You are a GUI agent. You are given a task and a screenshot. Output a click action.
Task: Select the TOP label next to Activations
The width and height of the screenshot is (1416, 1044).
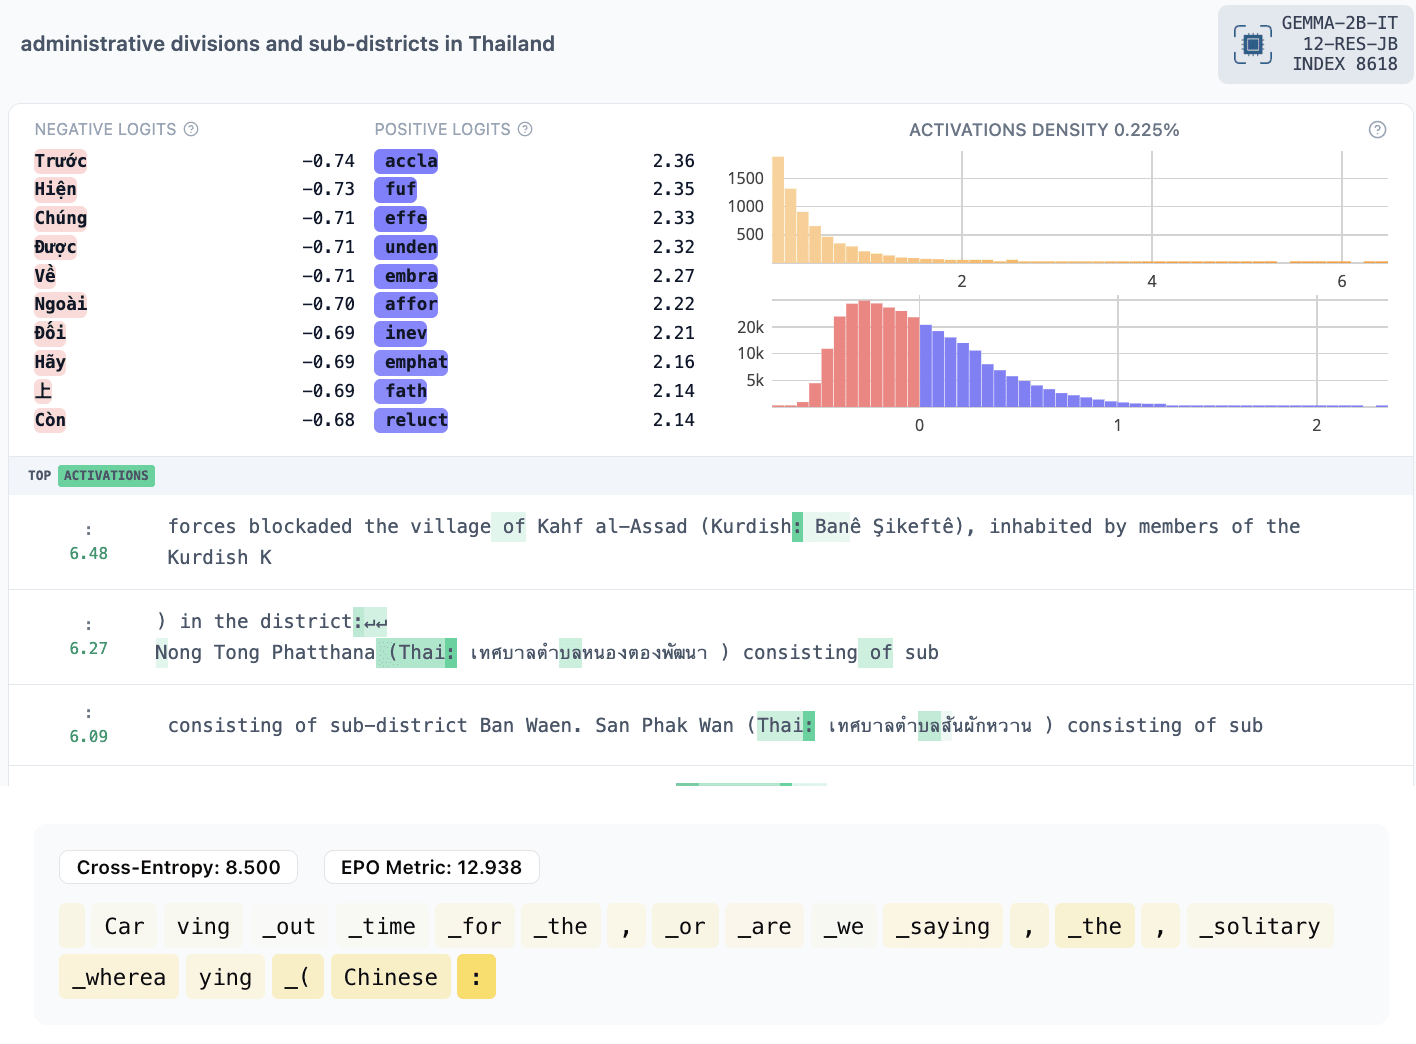[39, 476]
